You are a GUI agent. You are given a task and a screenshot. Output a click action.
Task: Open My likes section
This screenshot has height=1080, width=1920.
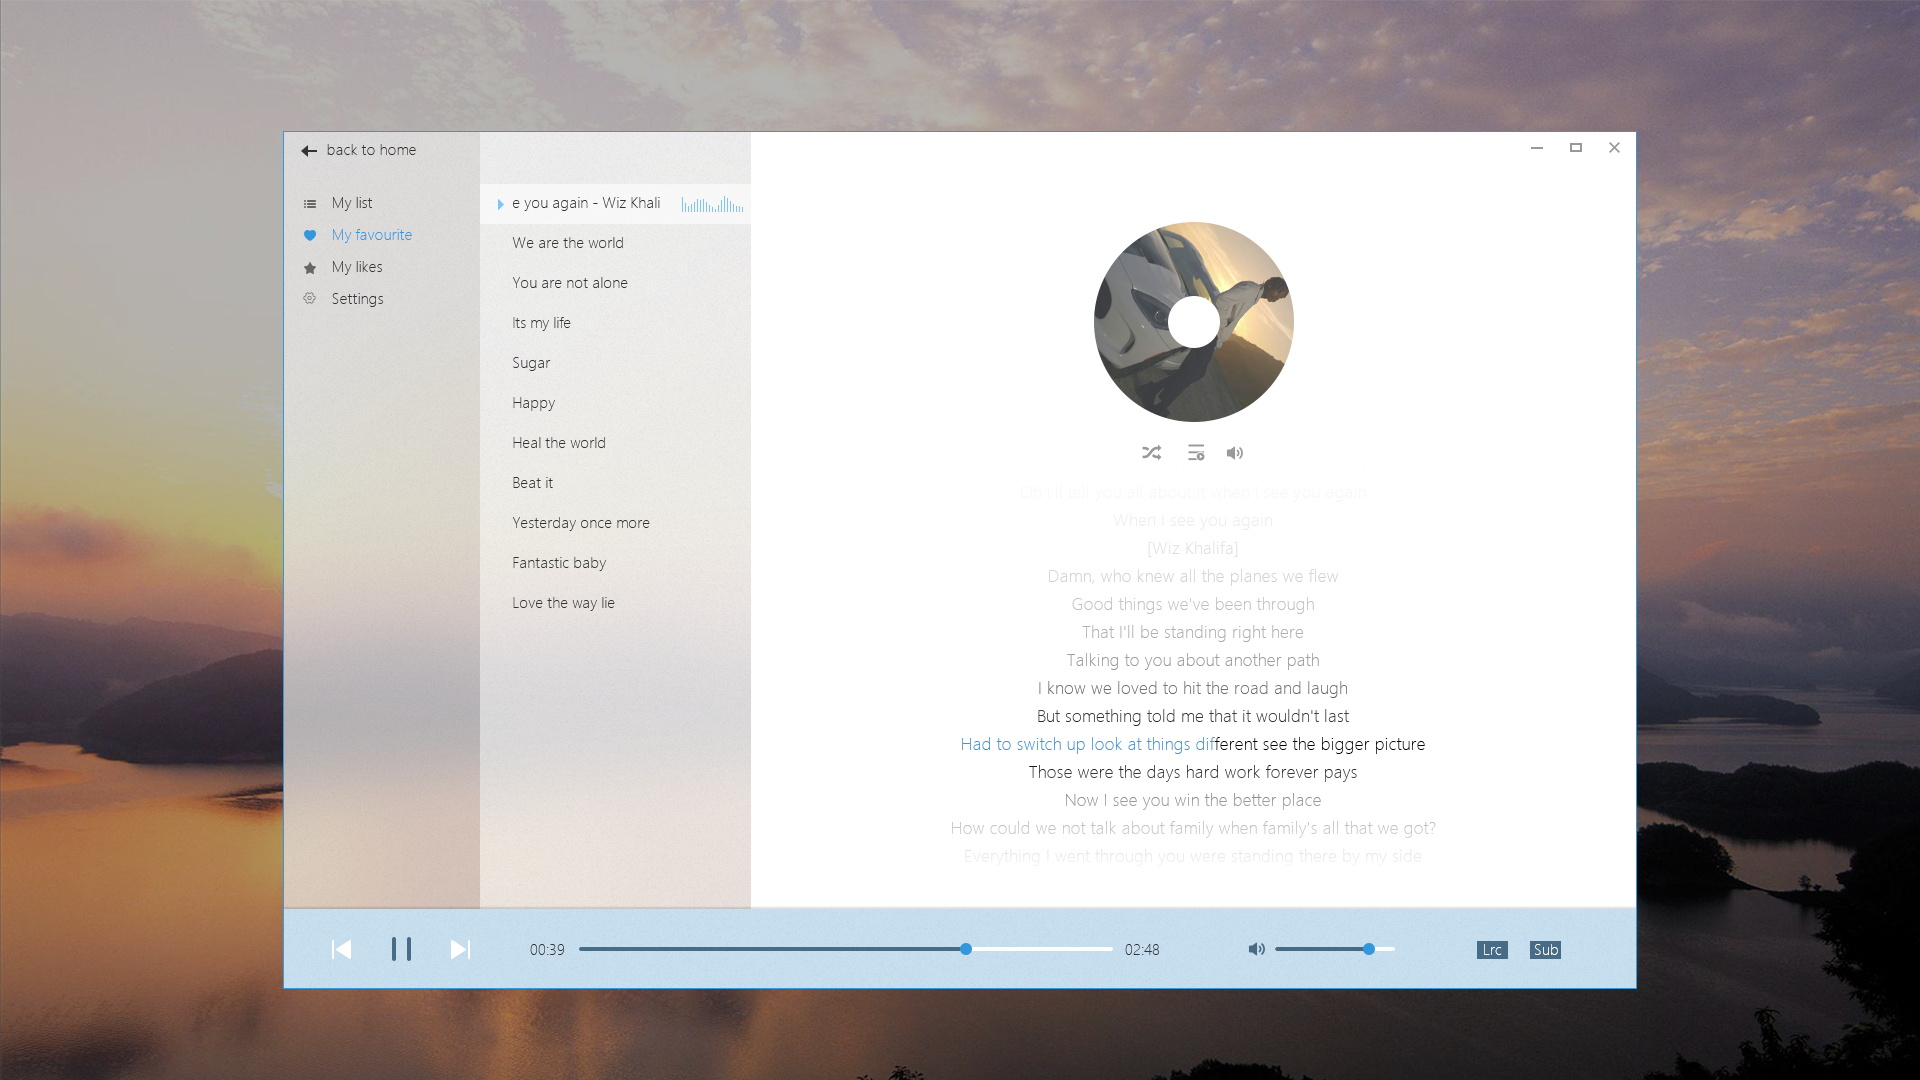pyautogui.click(x=356, y=267)
